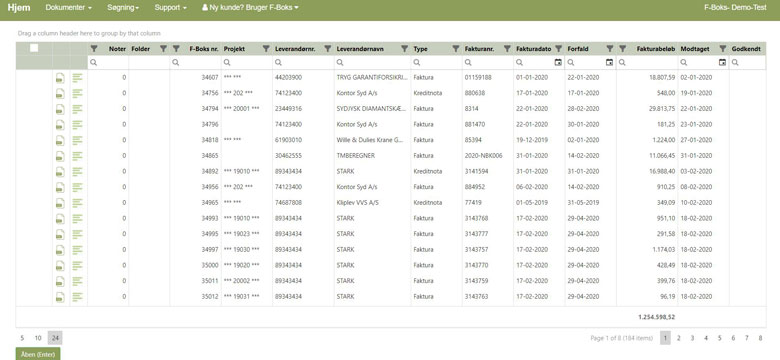Image resolution: width=780 pixels, height=360 pixels.
Task: Go to page 2 of results
Action: [x=679, y=338]
